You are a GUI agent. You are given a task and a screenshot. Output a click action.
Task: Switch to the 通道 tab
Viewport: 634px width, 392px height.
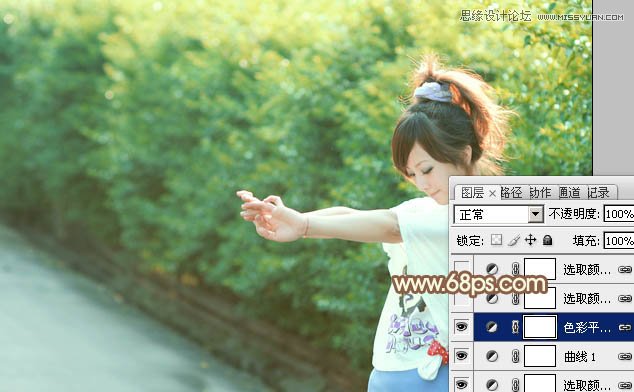click(x=569, y=193)
